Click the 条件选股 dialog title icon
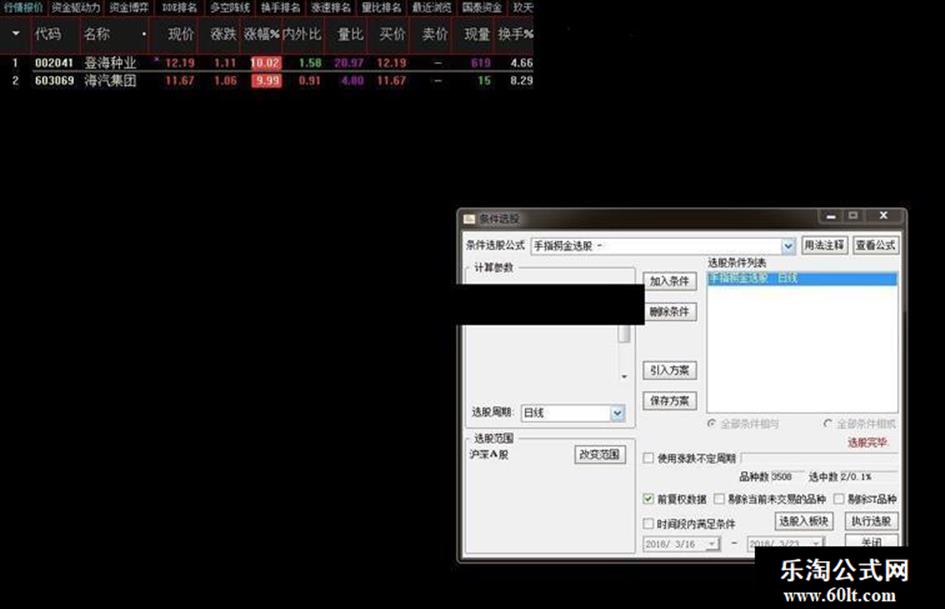Viewport: 945px width, 609px height. point(469,218)
